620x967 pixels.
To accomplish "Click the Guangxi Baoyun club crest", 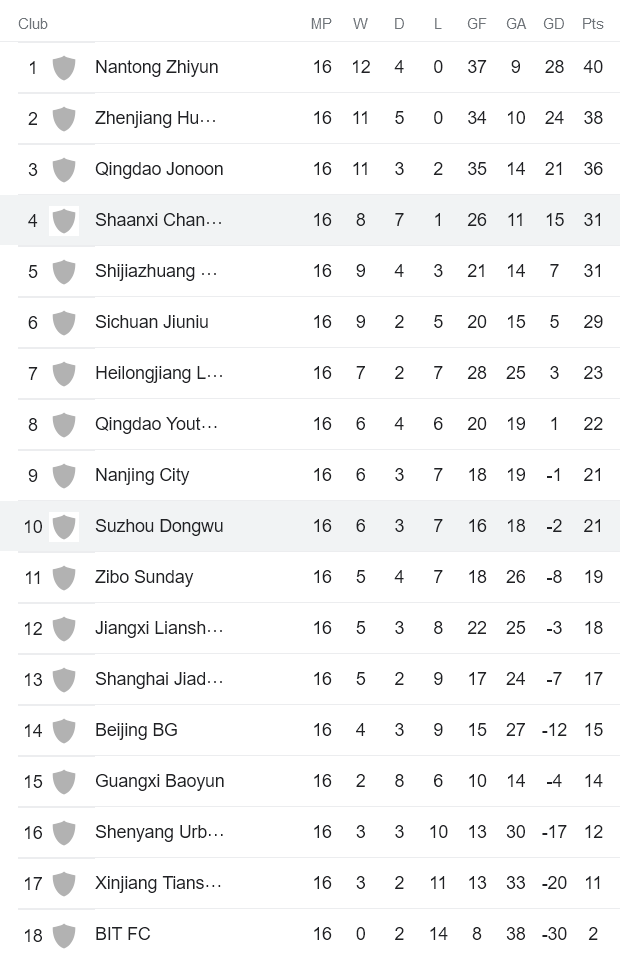I will point(65,780).
